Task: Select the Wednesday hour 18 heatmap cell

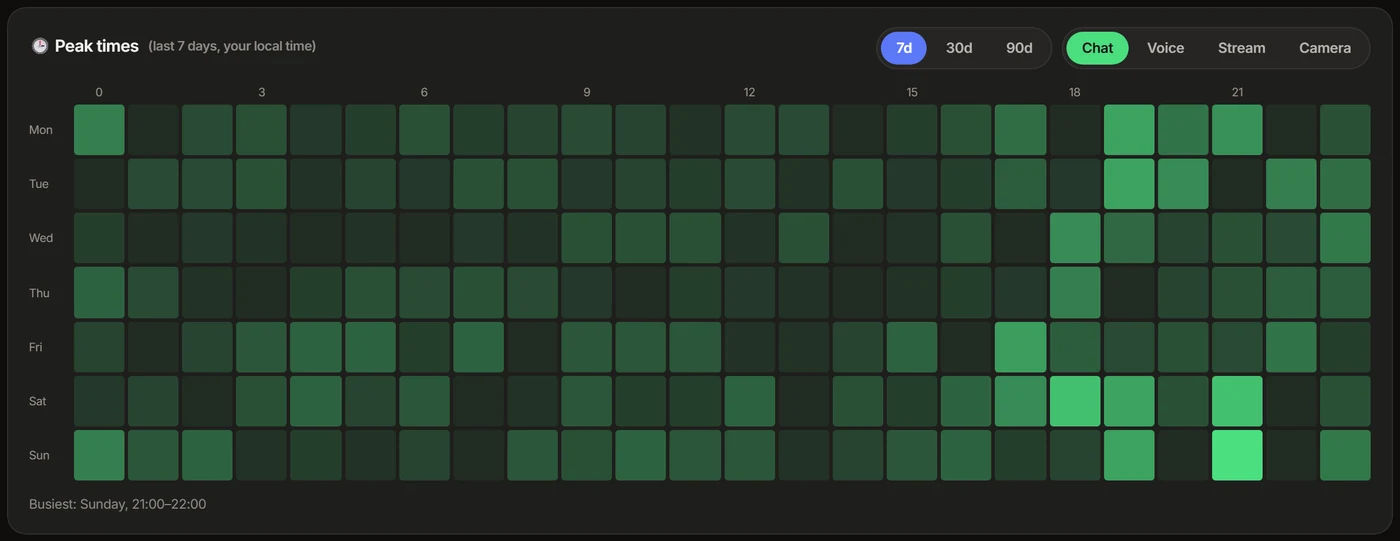Action: point(1075,238)
